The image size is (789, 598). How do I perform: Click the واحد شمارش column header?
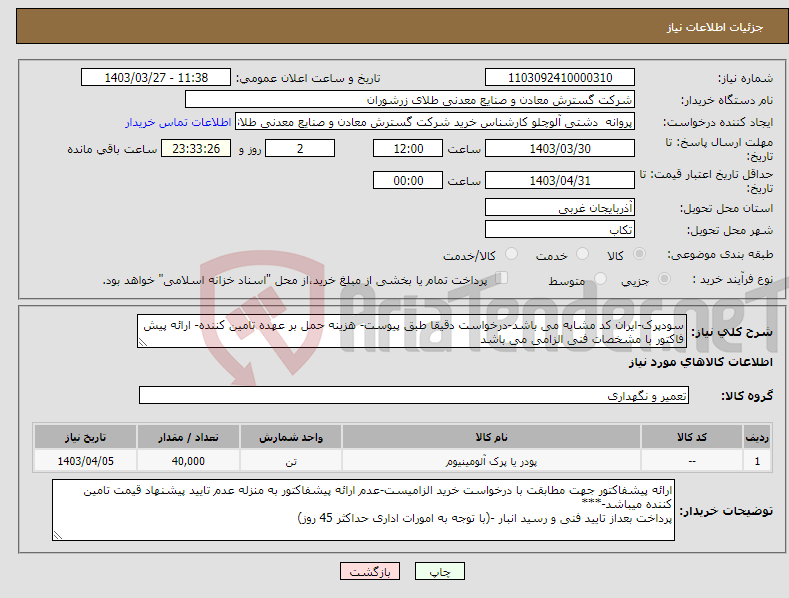pyautogui.click(x=291, y=437)
